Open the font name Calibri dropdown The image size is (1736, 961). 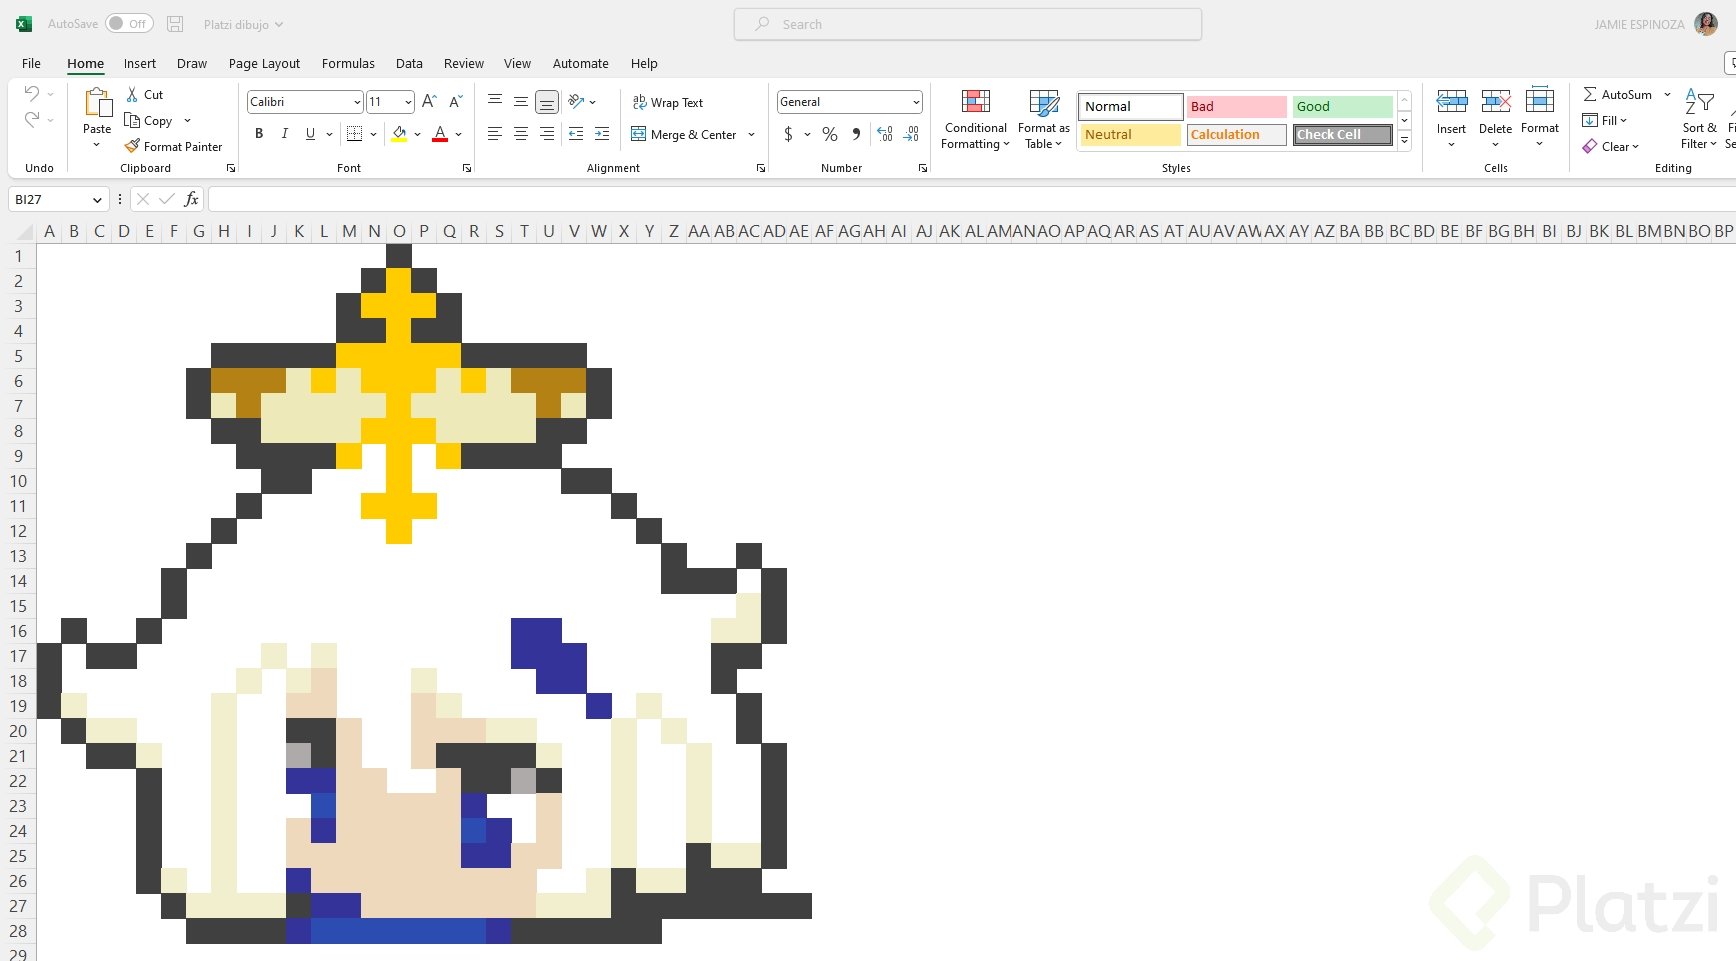coord(357,102)
